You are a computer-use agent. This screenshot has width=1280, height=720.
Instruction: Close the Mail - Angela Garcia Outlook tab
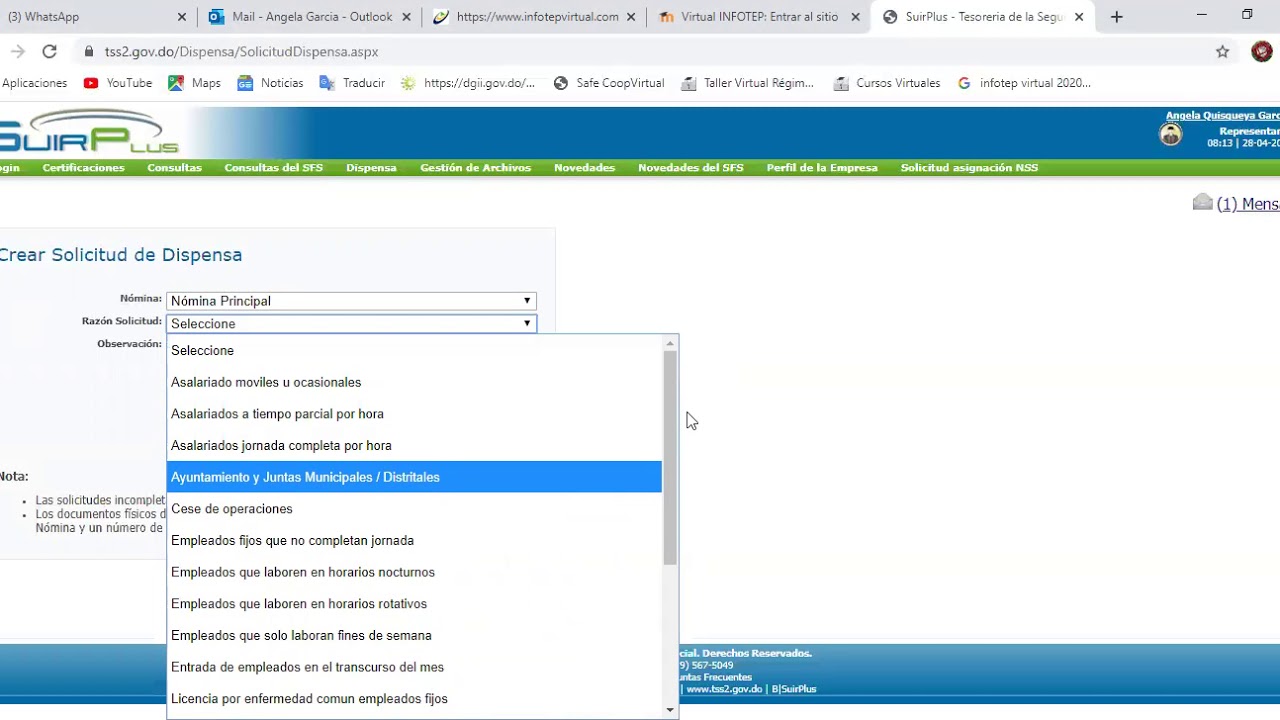point(408,17)
